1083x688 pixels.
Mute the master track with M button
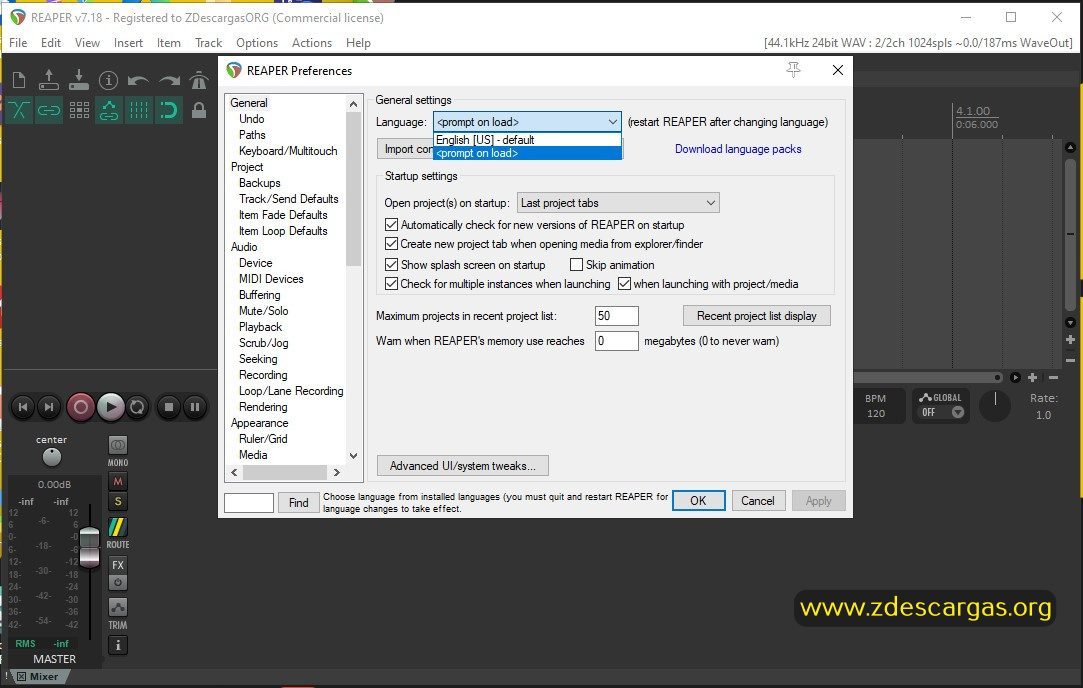coord(118,481)
